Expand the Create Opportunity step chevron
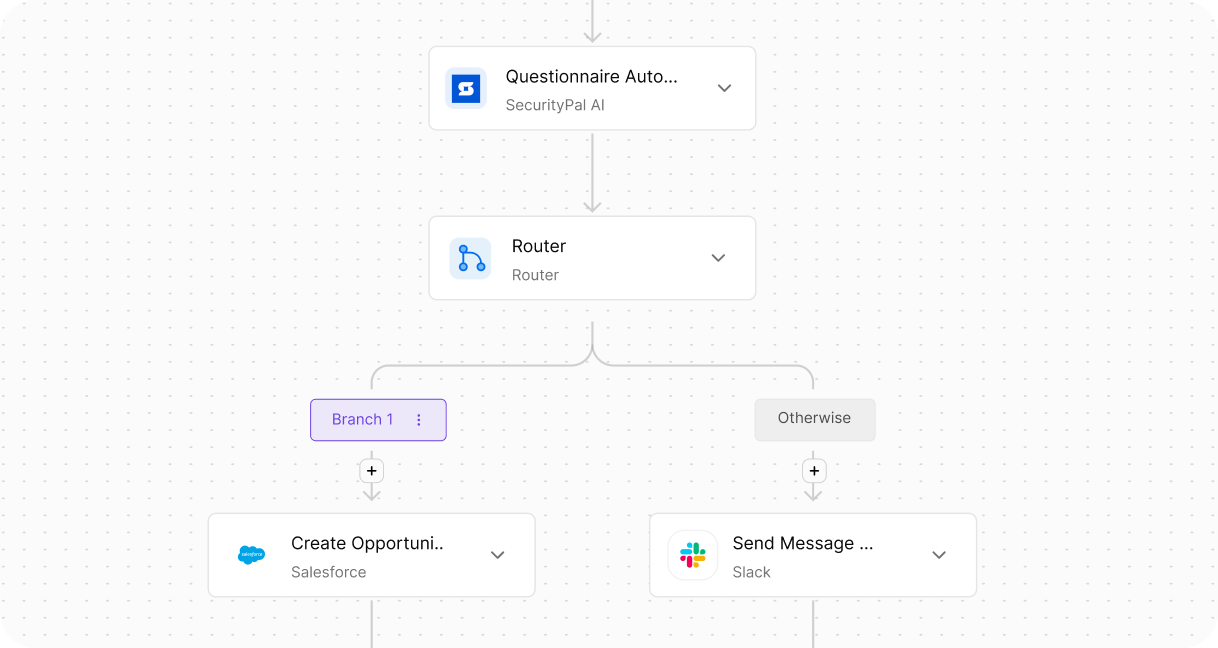The image size is (1218, 648). pyautogui.click(x=498, y=555)
